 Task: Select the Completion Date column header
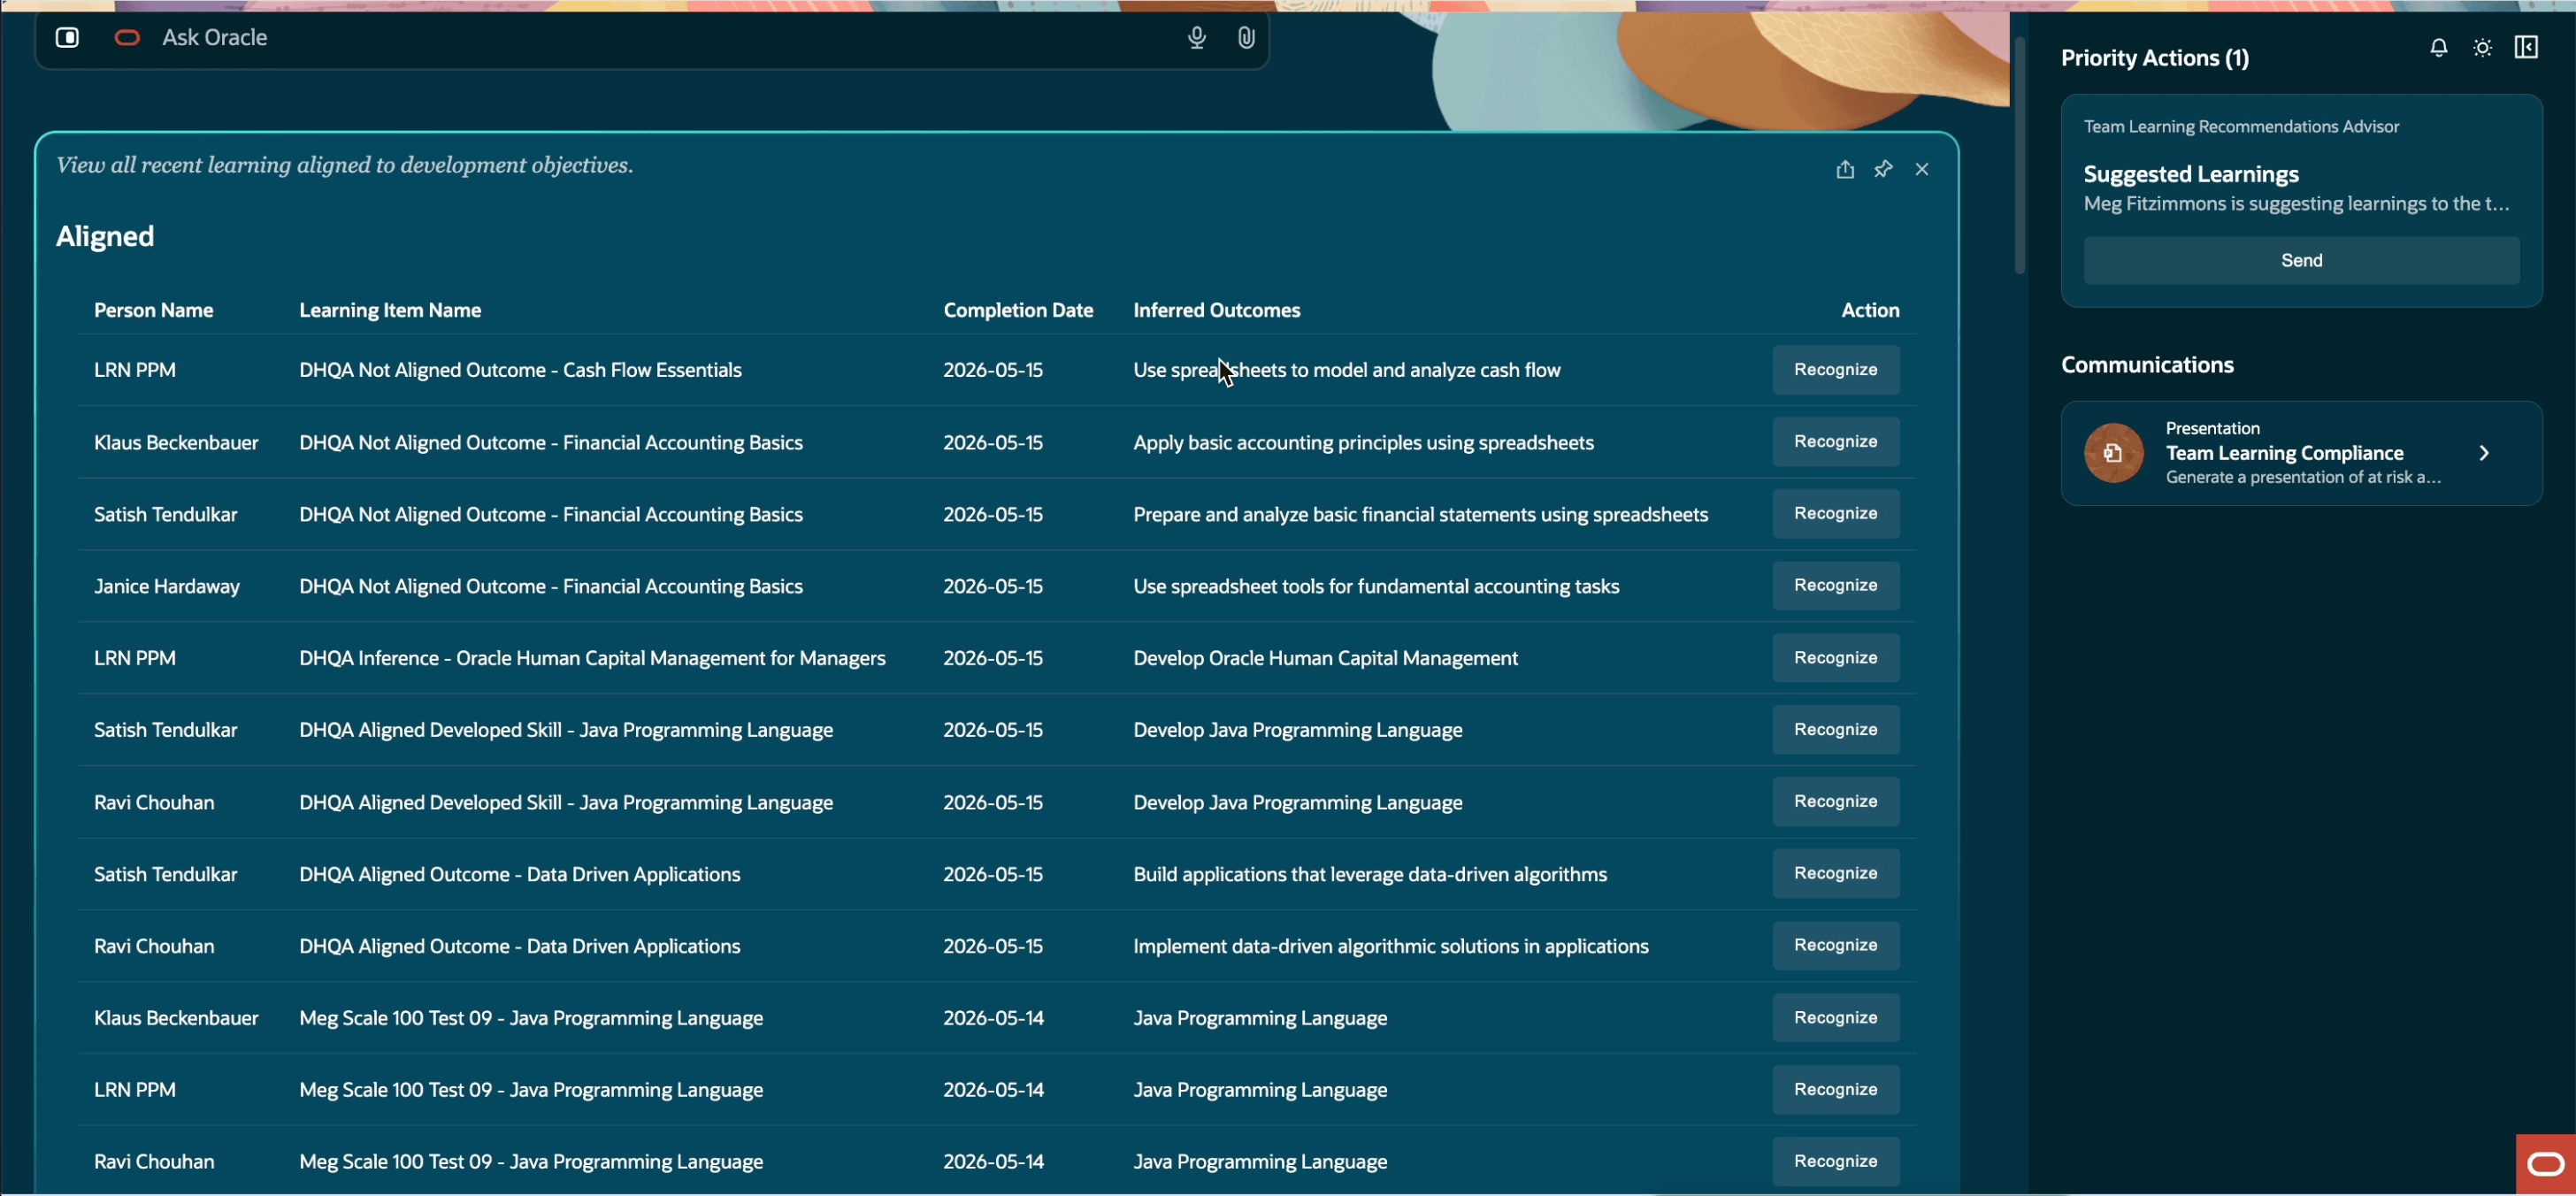[1018, 310]
